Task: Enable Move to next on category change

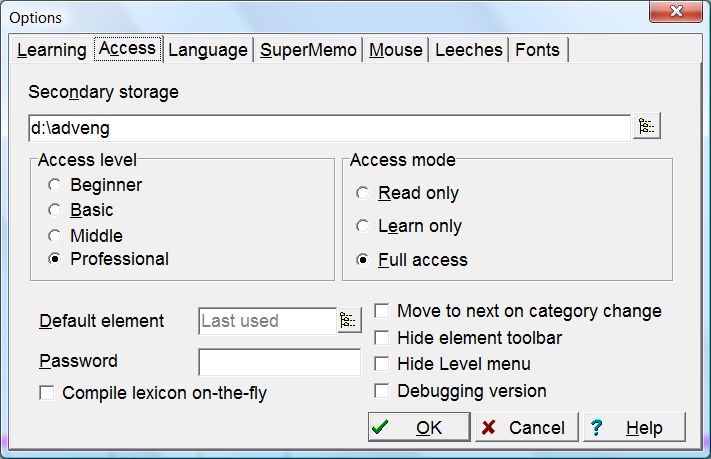Action: (x=382, y=311)
